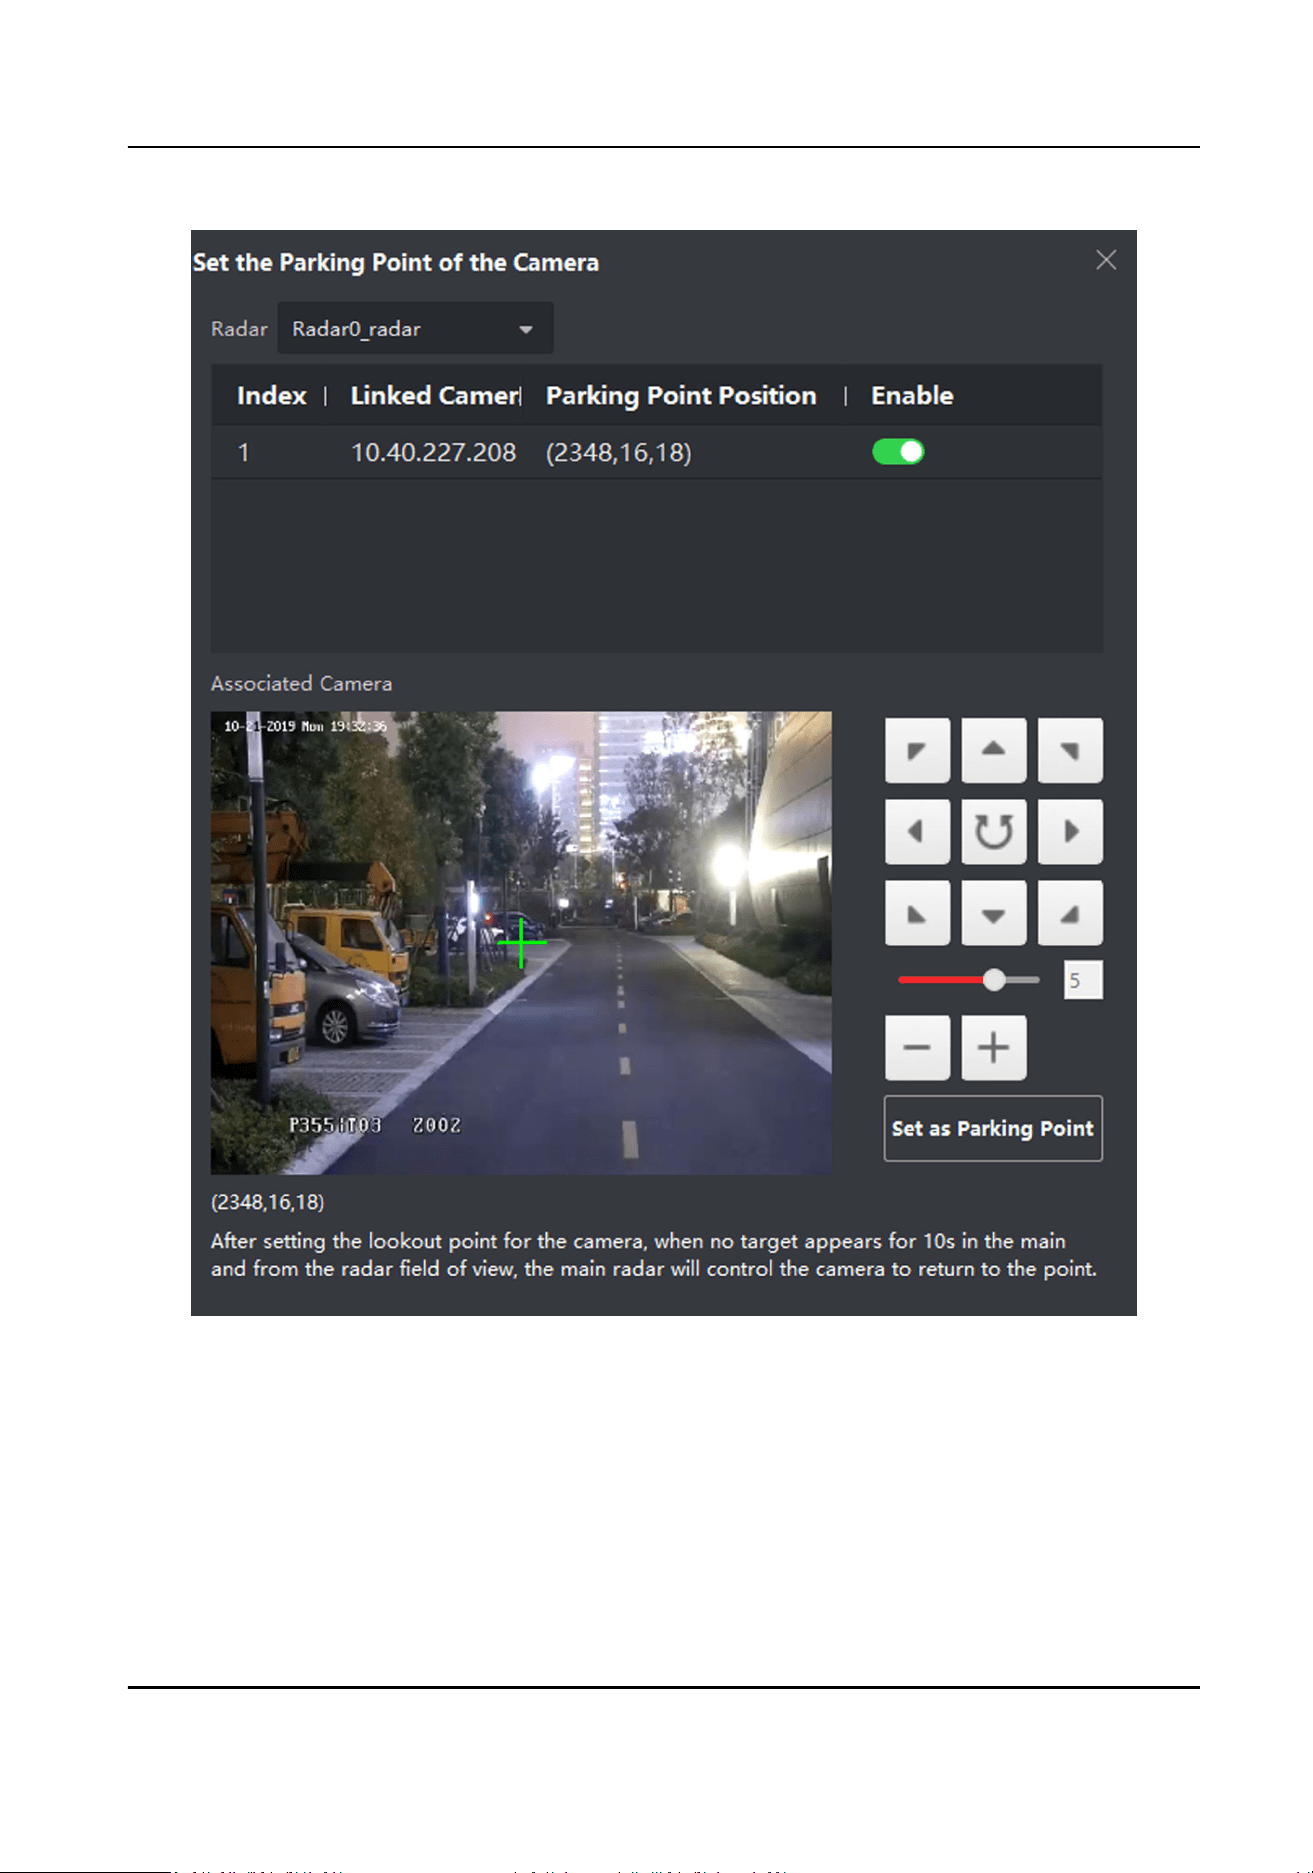Click the associated camera live view
Screen dimensions: 1313x1873
pyautogui.click(x=521, y=943)
